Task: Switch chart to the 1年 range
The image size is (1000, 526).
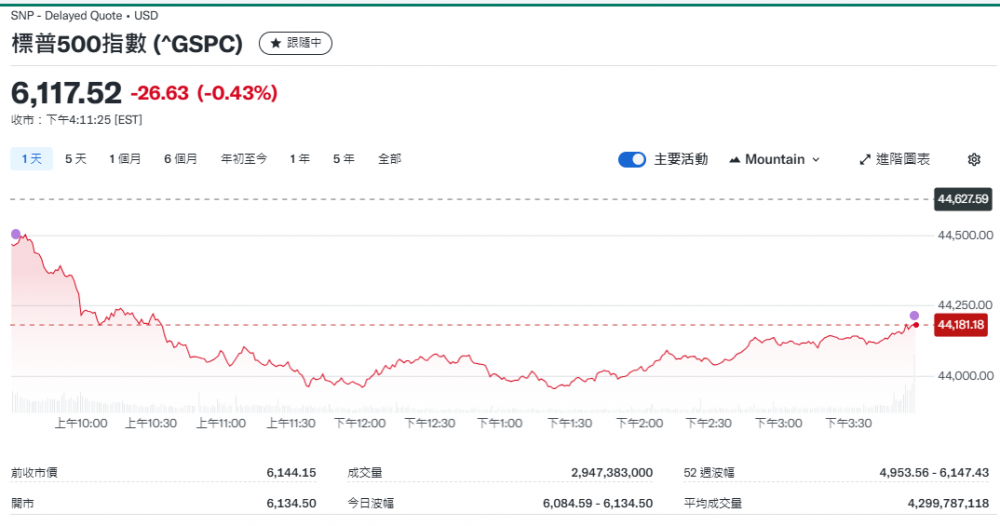Action: coord(300,159)
